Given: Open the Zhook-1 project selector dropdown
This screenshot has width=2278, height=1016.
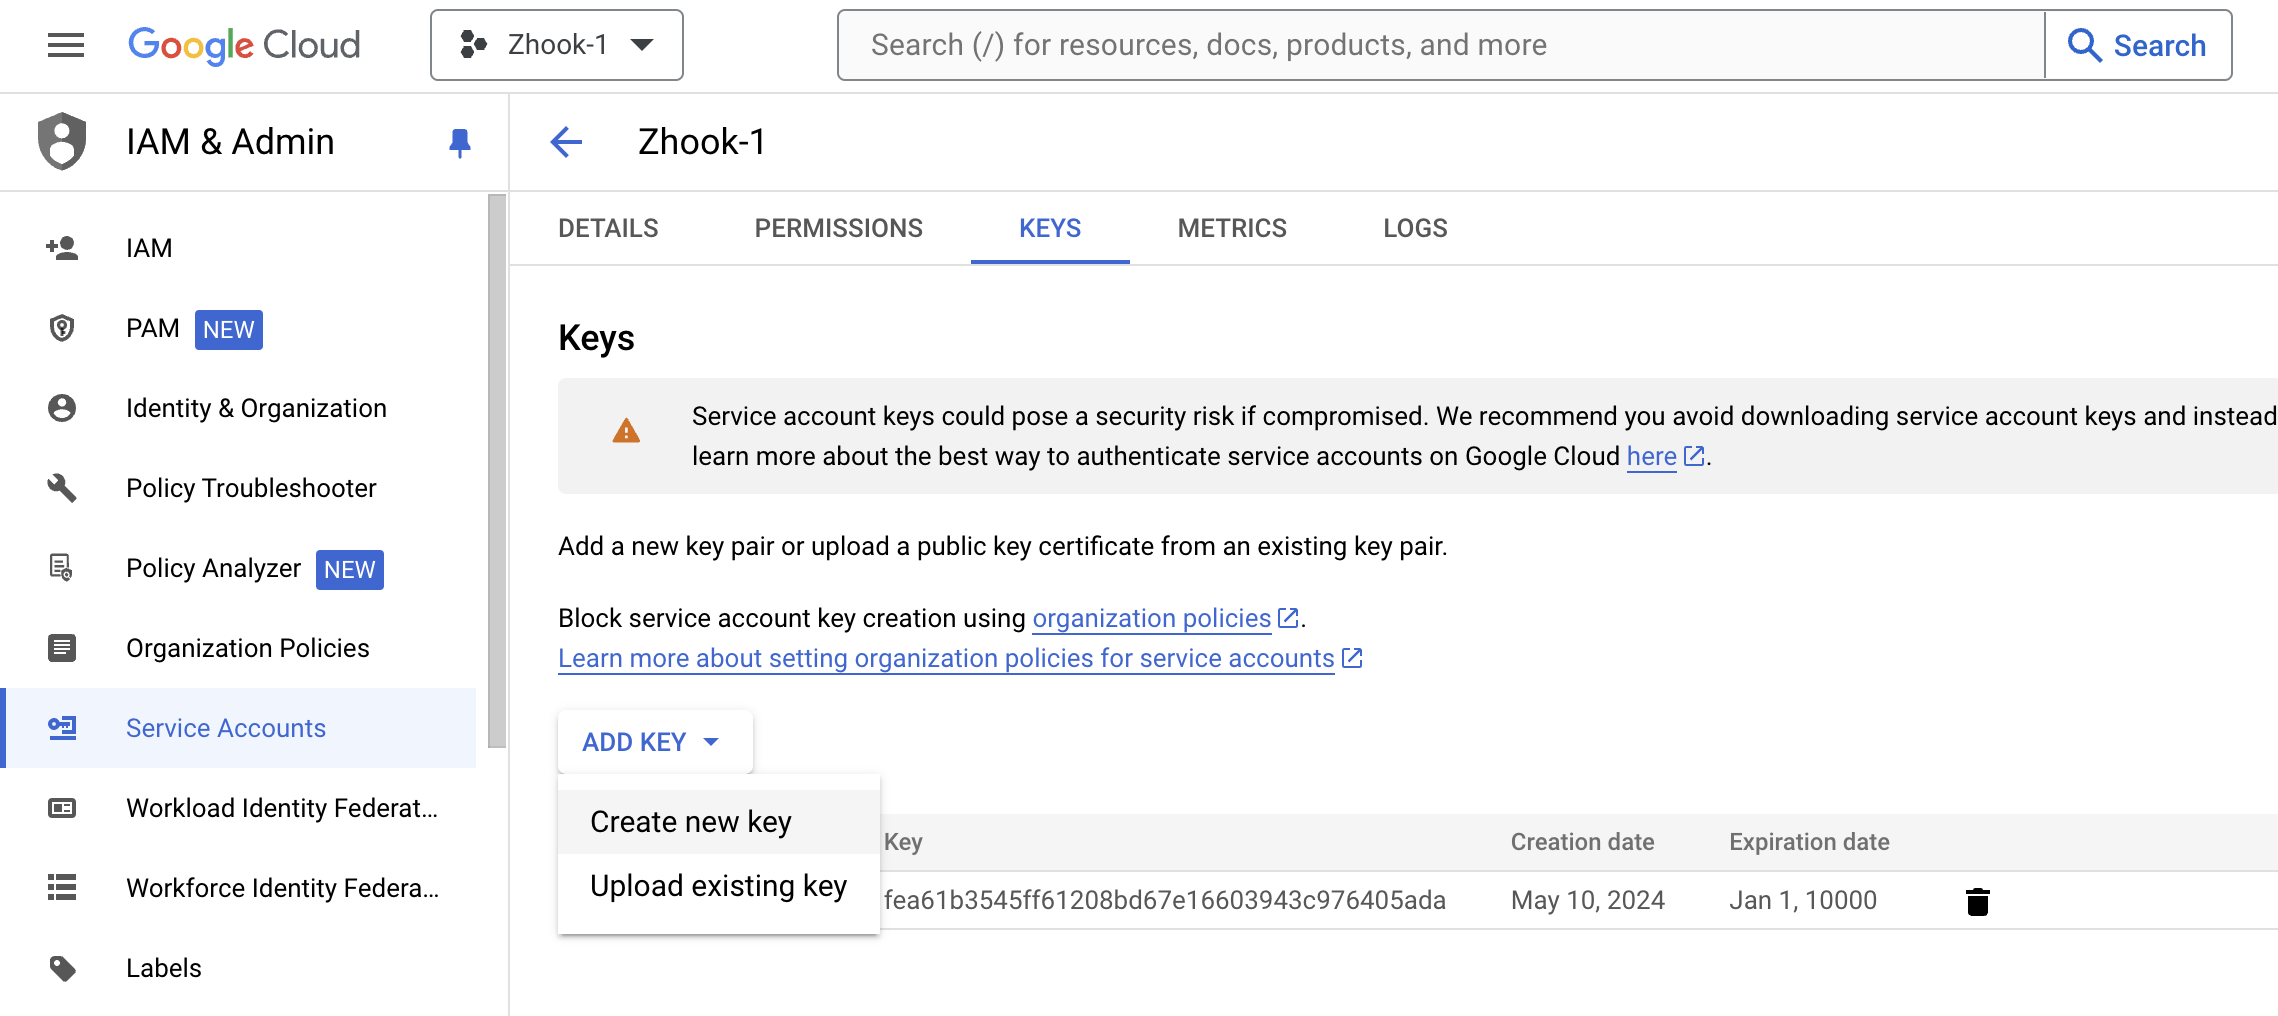Looking at the screenshot, I should point(557,45).
